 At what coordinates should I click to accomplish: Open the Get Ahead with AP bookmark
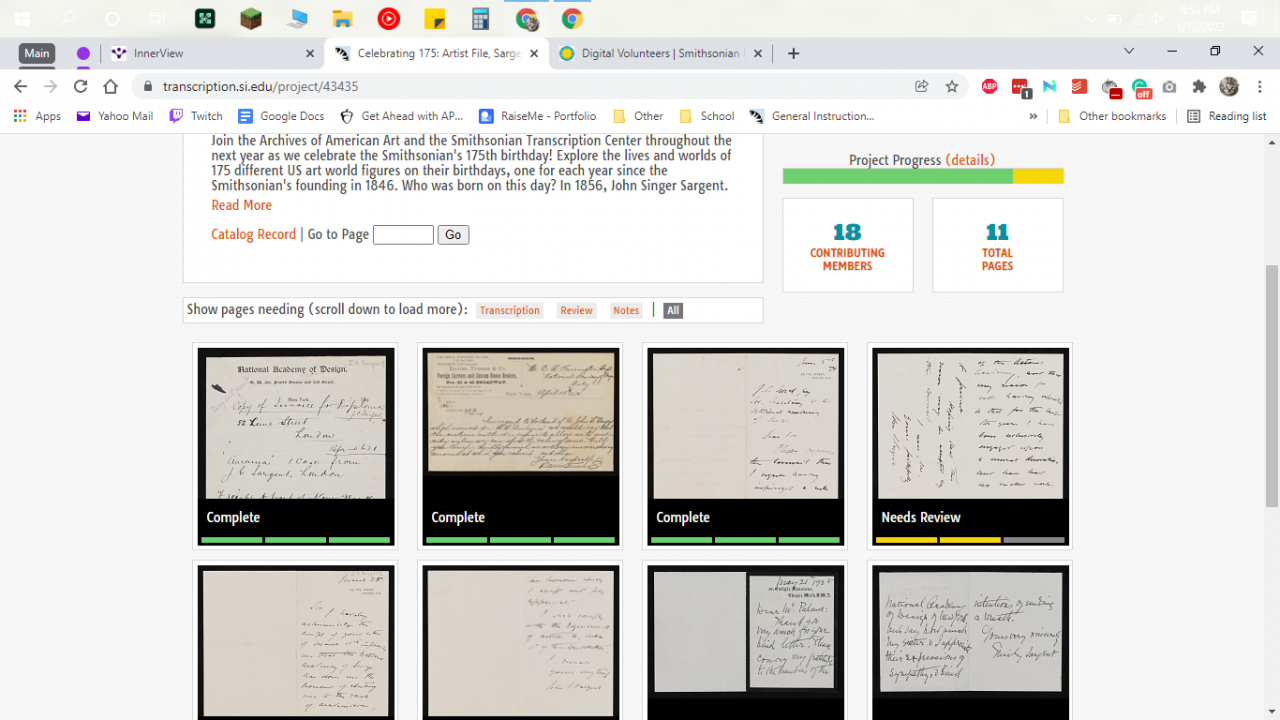point(402,116)
